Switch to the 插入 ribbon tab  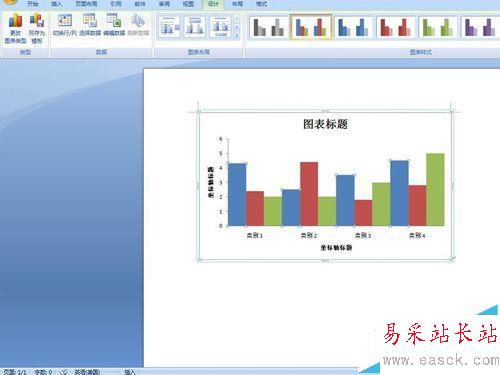[57, 4]
